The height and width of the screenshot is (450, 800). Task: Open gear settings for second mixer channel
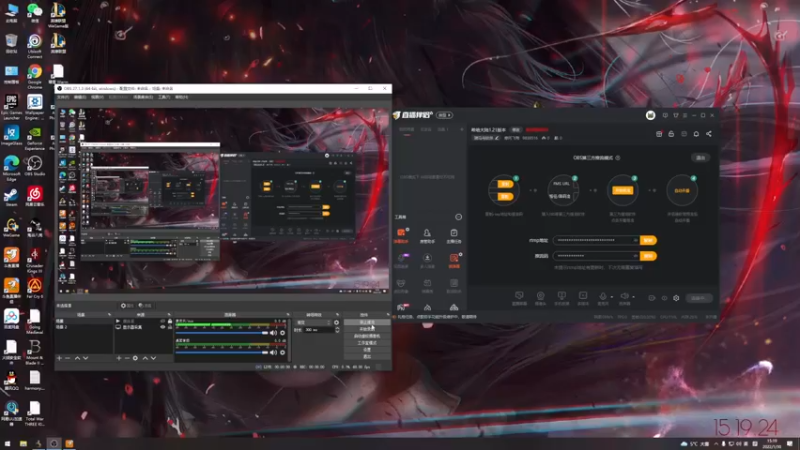[x=283, y=352]
